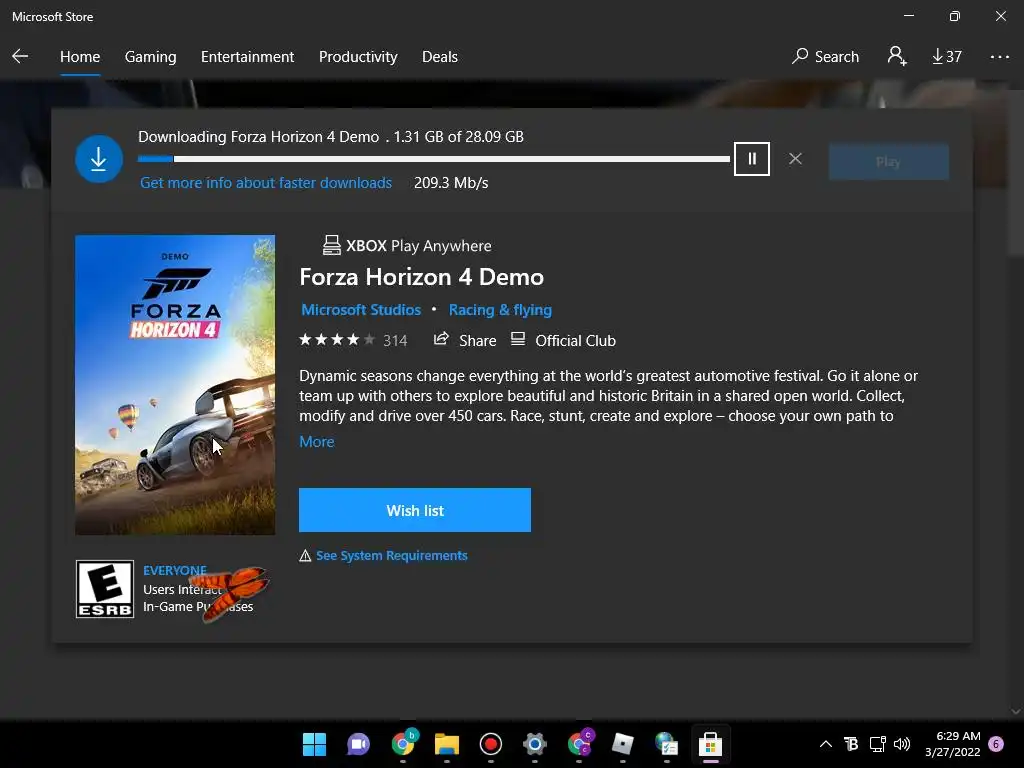
Task: Add the game to Wish list
Action: click(415, 510)
